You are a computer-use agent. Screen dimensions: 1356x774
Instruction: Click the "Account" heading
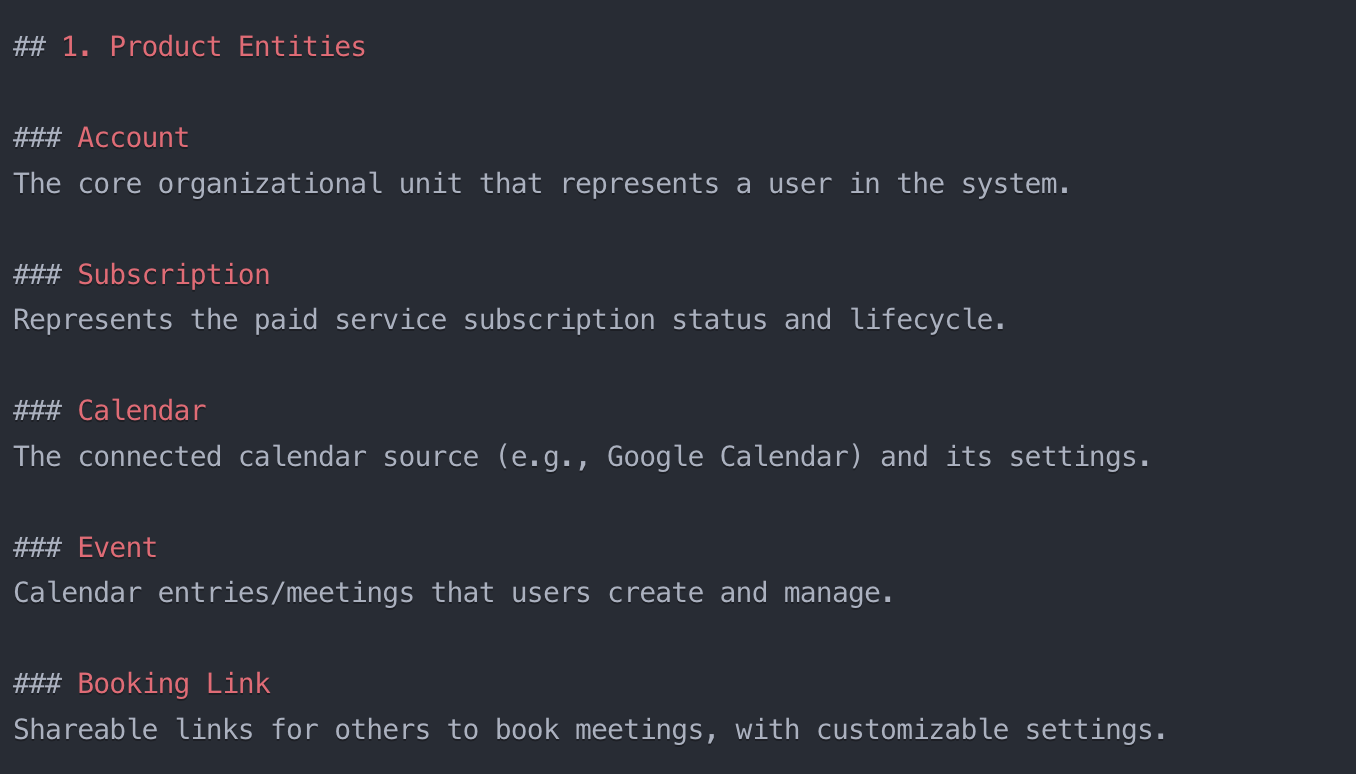(x=133, y=138)
